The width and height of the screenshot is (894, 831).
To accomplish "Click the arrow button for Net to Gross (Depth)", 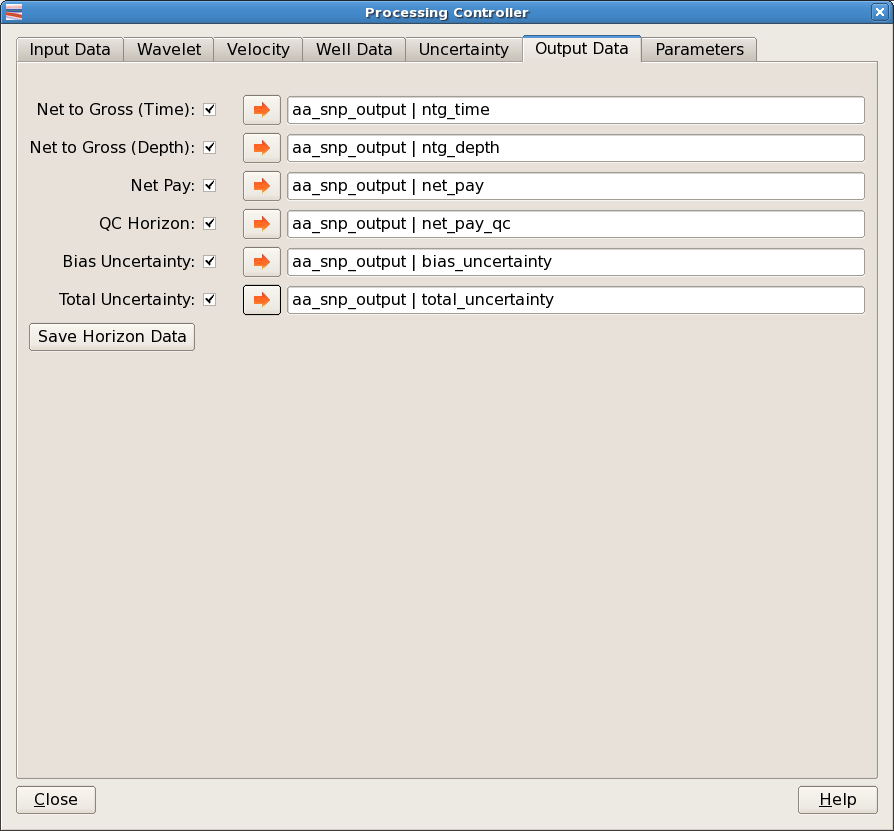I will tap(262, 148).
